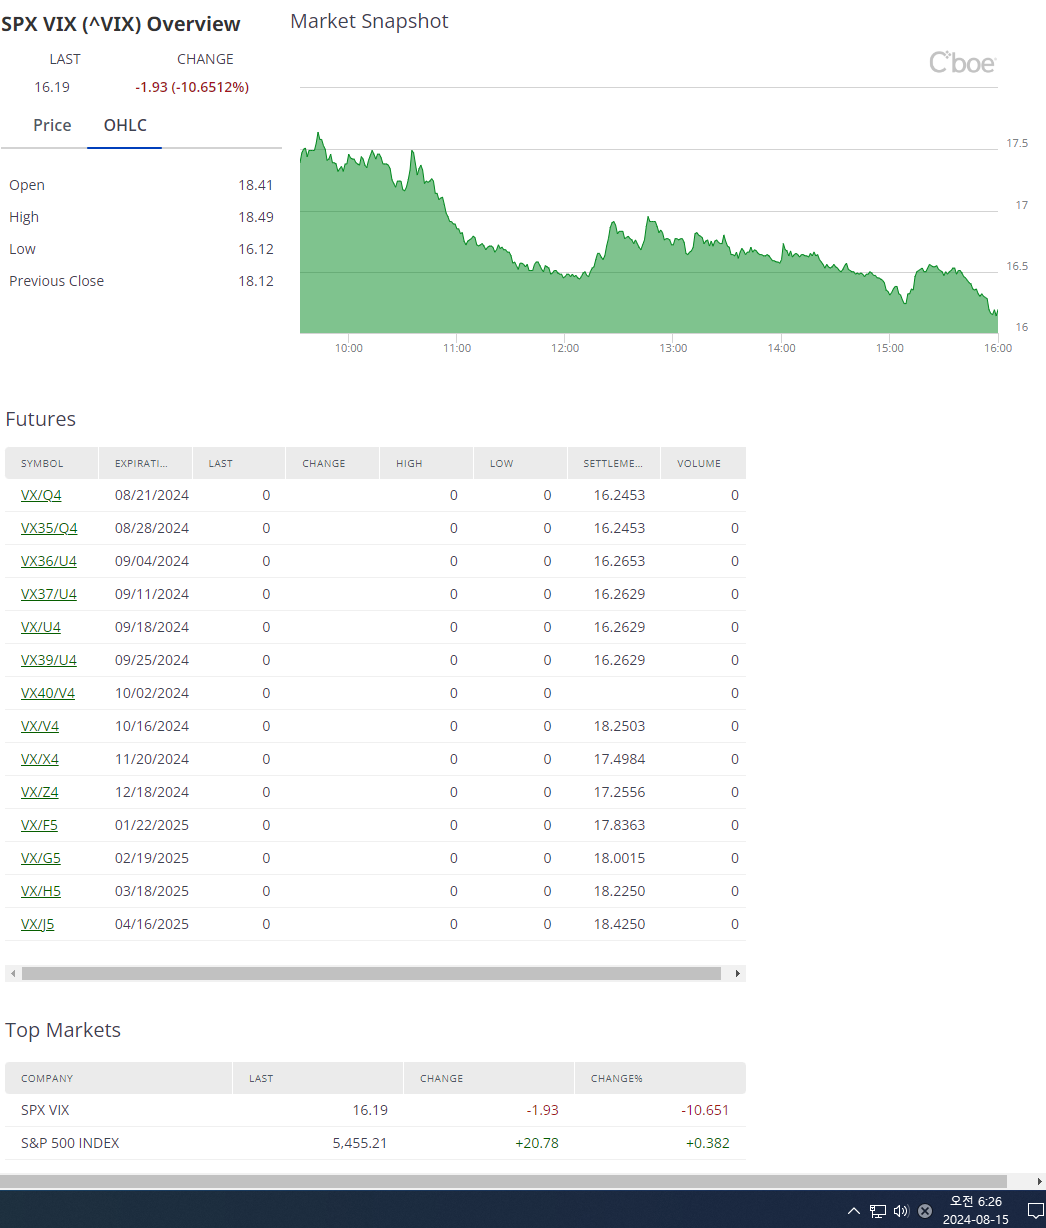Open the VX37/U4 futures link
This screenshot has width=1046, height=1228.
(49, 594)
